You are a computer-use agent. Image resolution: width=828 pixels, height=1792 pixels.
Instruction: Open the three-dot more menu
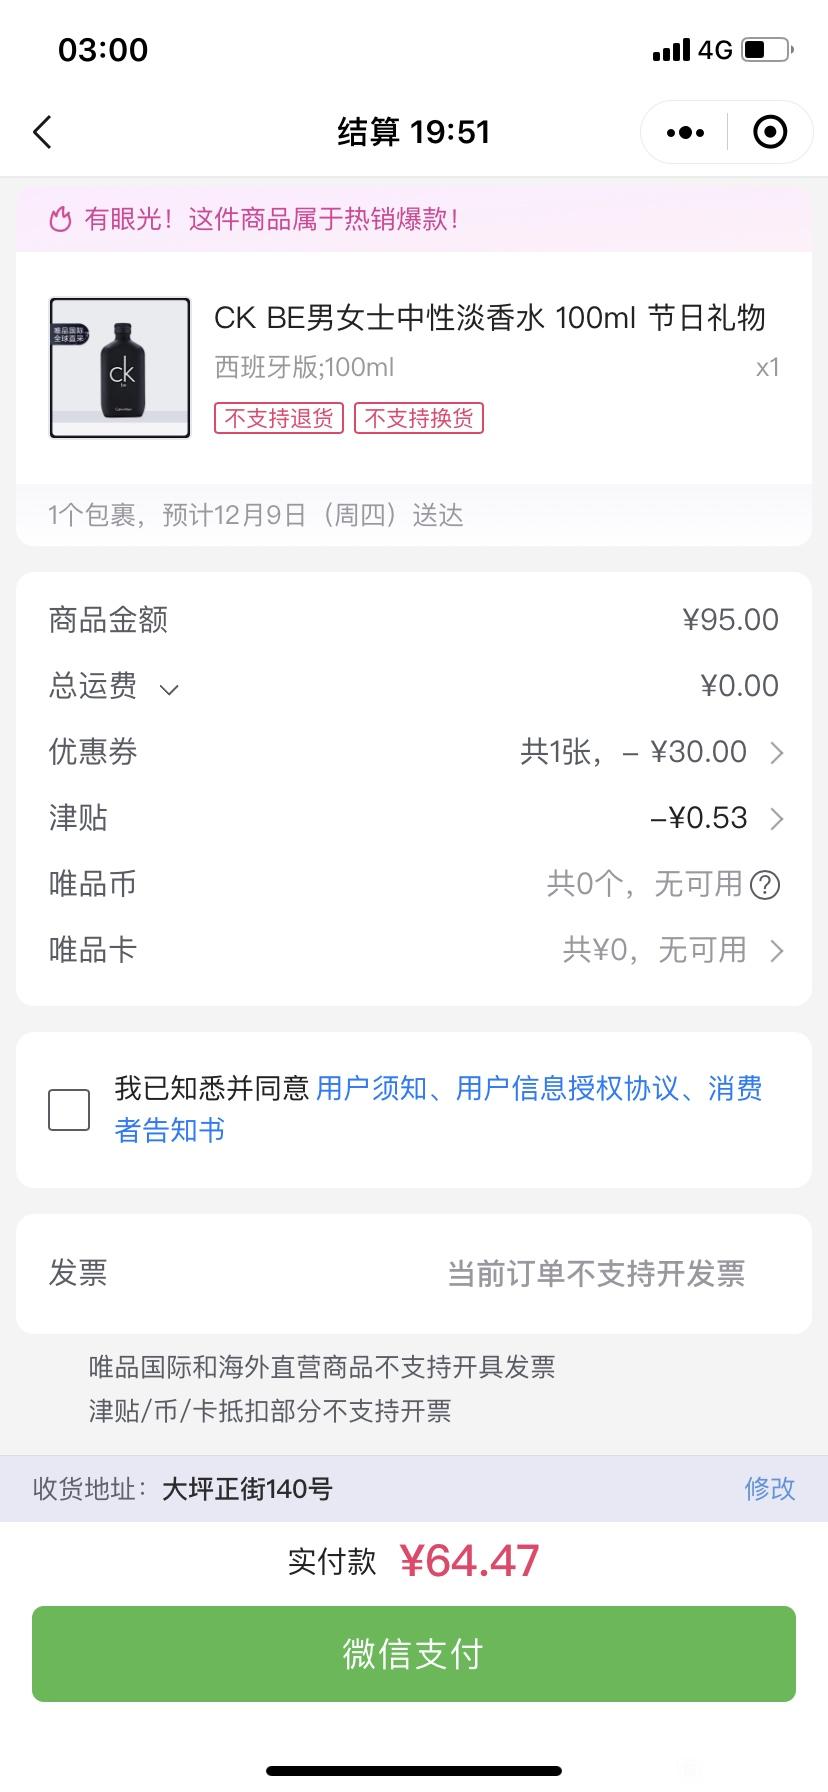tap(685, 132)
